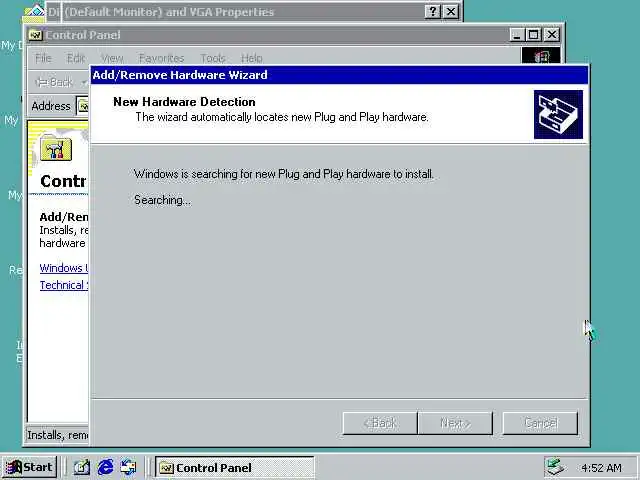Viewport: 640px width, 480px height.
Task: Open the View menu in Control Panel
Action: [112, 58]
